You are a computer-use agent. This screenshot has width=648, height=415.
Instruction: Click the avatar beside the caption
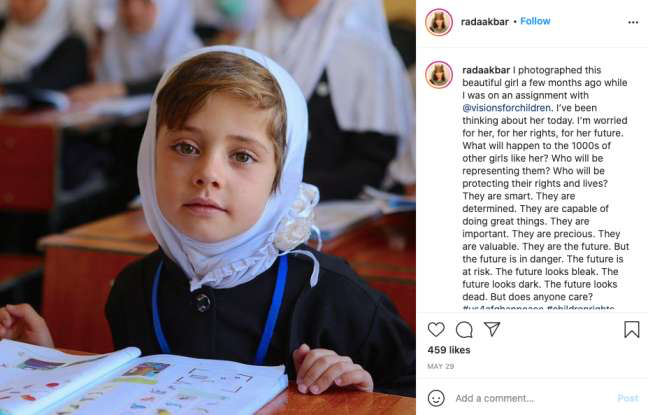tap(439, 75)
